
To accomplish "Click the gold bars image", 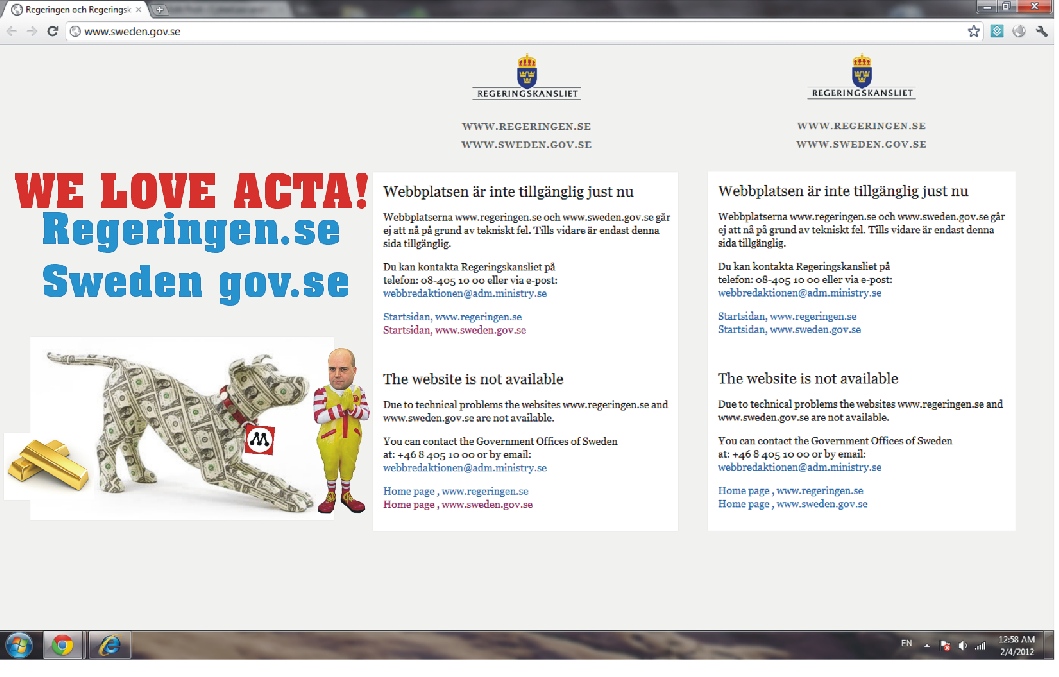I will click(x=47, y=464).
